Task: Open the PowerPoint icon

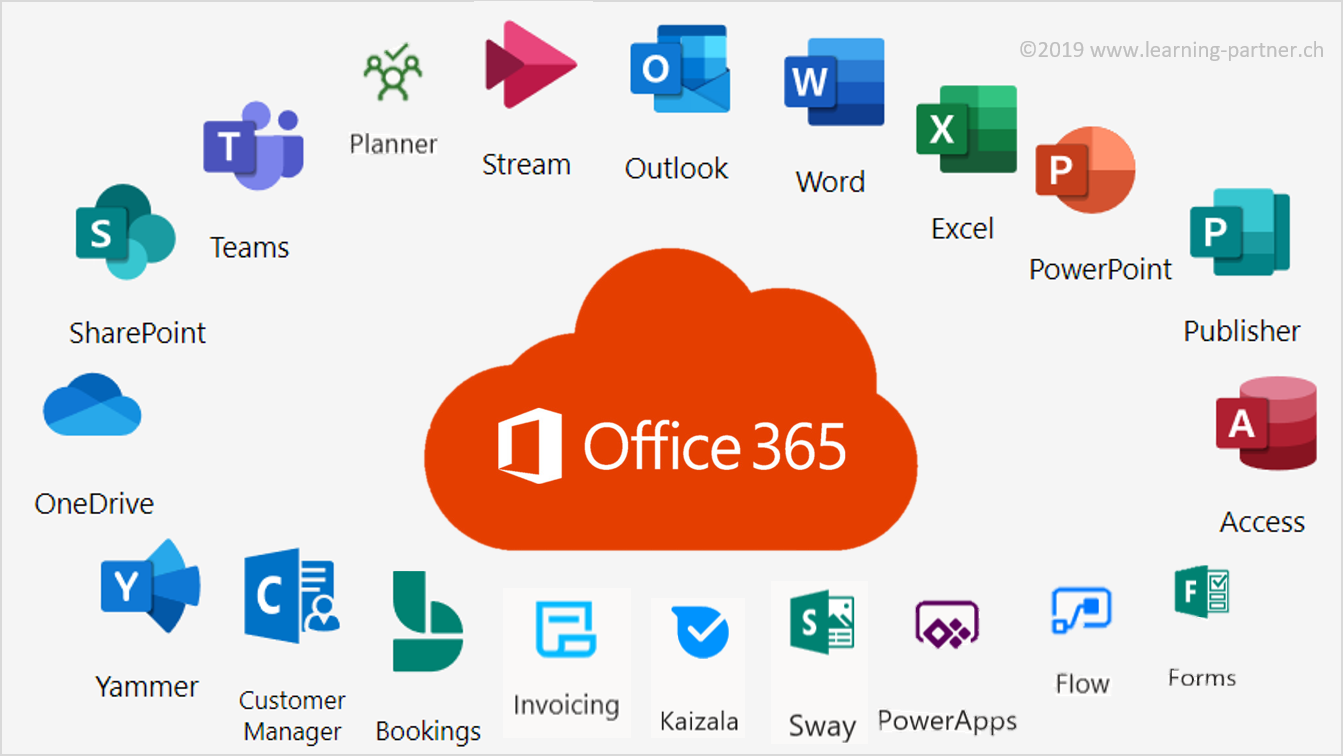Action: point(1085,170)
